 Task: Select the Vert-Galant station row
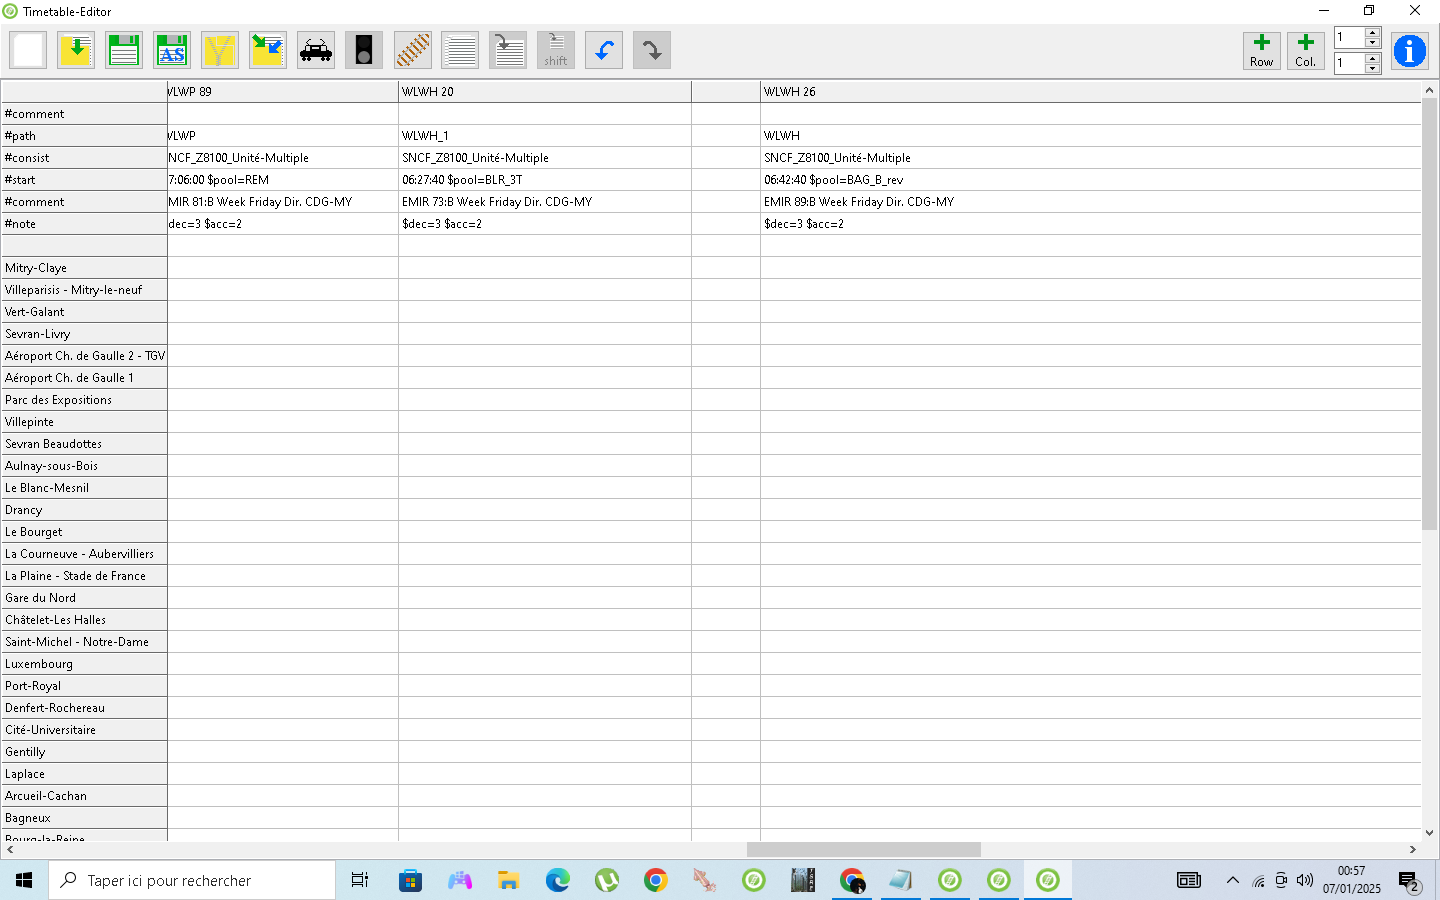tap(84, 311)
